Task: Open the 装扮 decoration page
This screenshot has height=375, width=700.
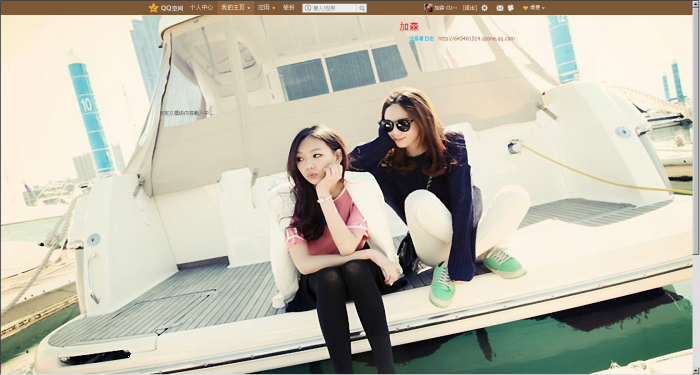Action: [x=289, y=8]
